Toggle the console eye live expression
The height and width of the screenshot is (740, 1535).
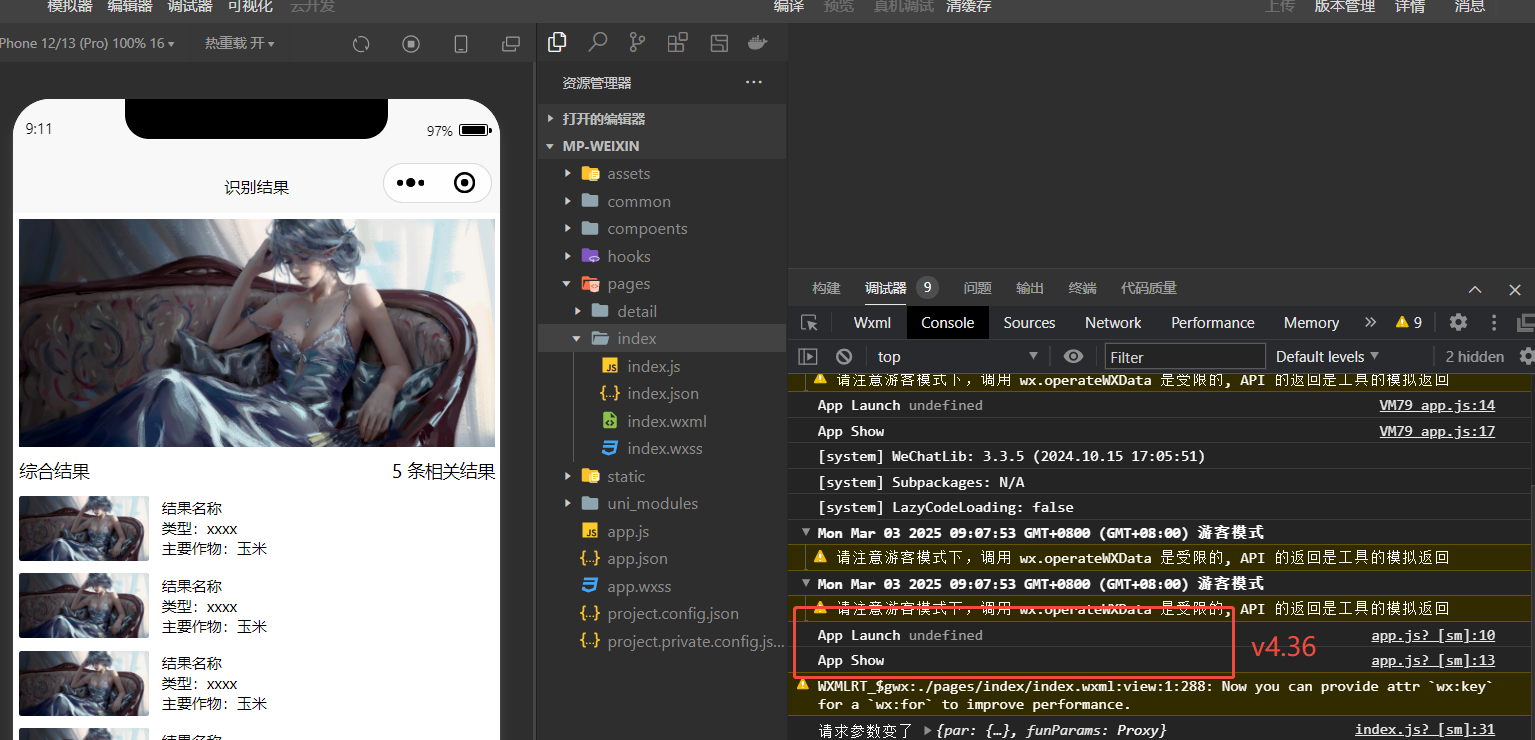[1073, 356]
